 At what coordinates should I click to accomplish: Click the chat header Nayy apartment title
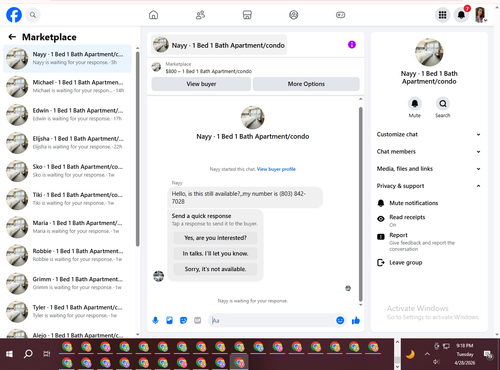(x=219, y=45)
